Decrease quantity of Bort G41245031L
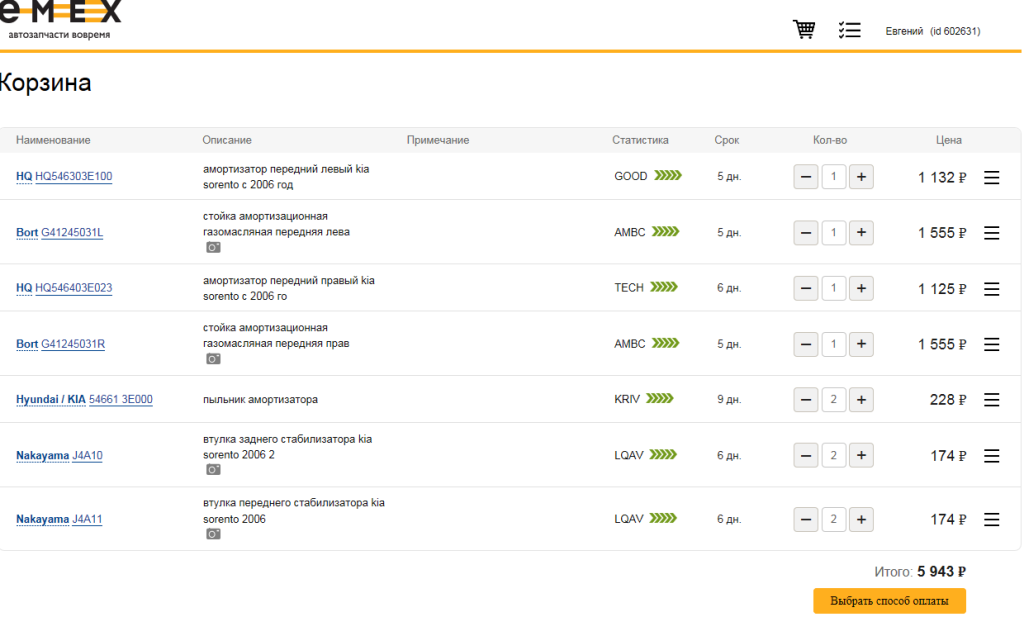Screen dimensions: 1024x617 tap(805, 233)
